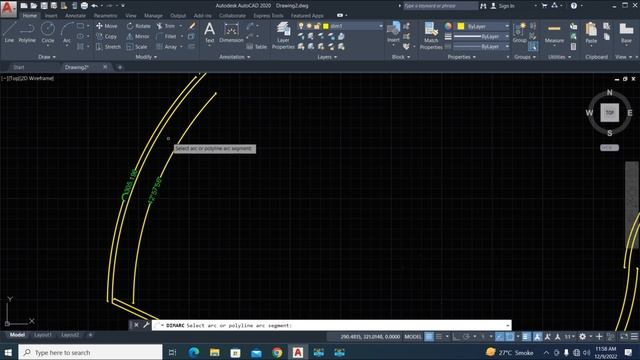640x360 pixels.
Task: Insert a Table
Action: 256,47
